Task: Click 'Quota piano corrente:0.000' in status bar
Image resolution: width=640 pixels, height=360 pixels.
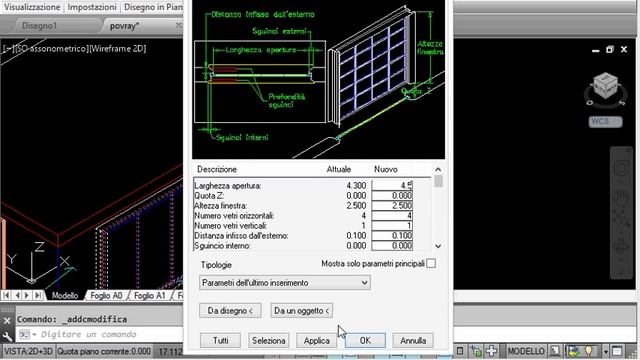Action: [104, 351]
